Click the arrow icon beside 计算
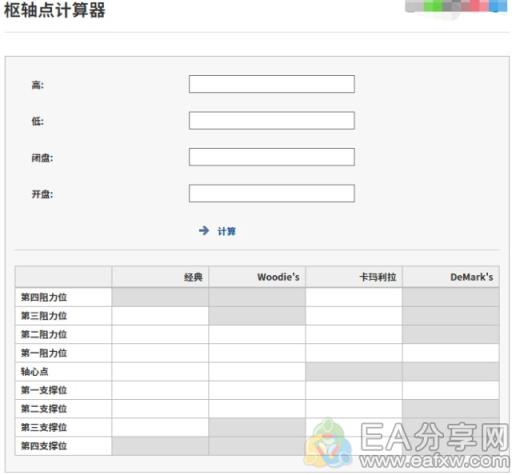Viewport: 512px width, 475px height. (x=204, y=230)
